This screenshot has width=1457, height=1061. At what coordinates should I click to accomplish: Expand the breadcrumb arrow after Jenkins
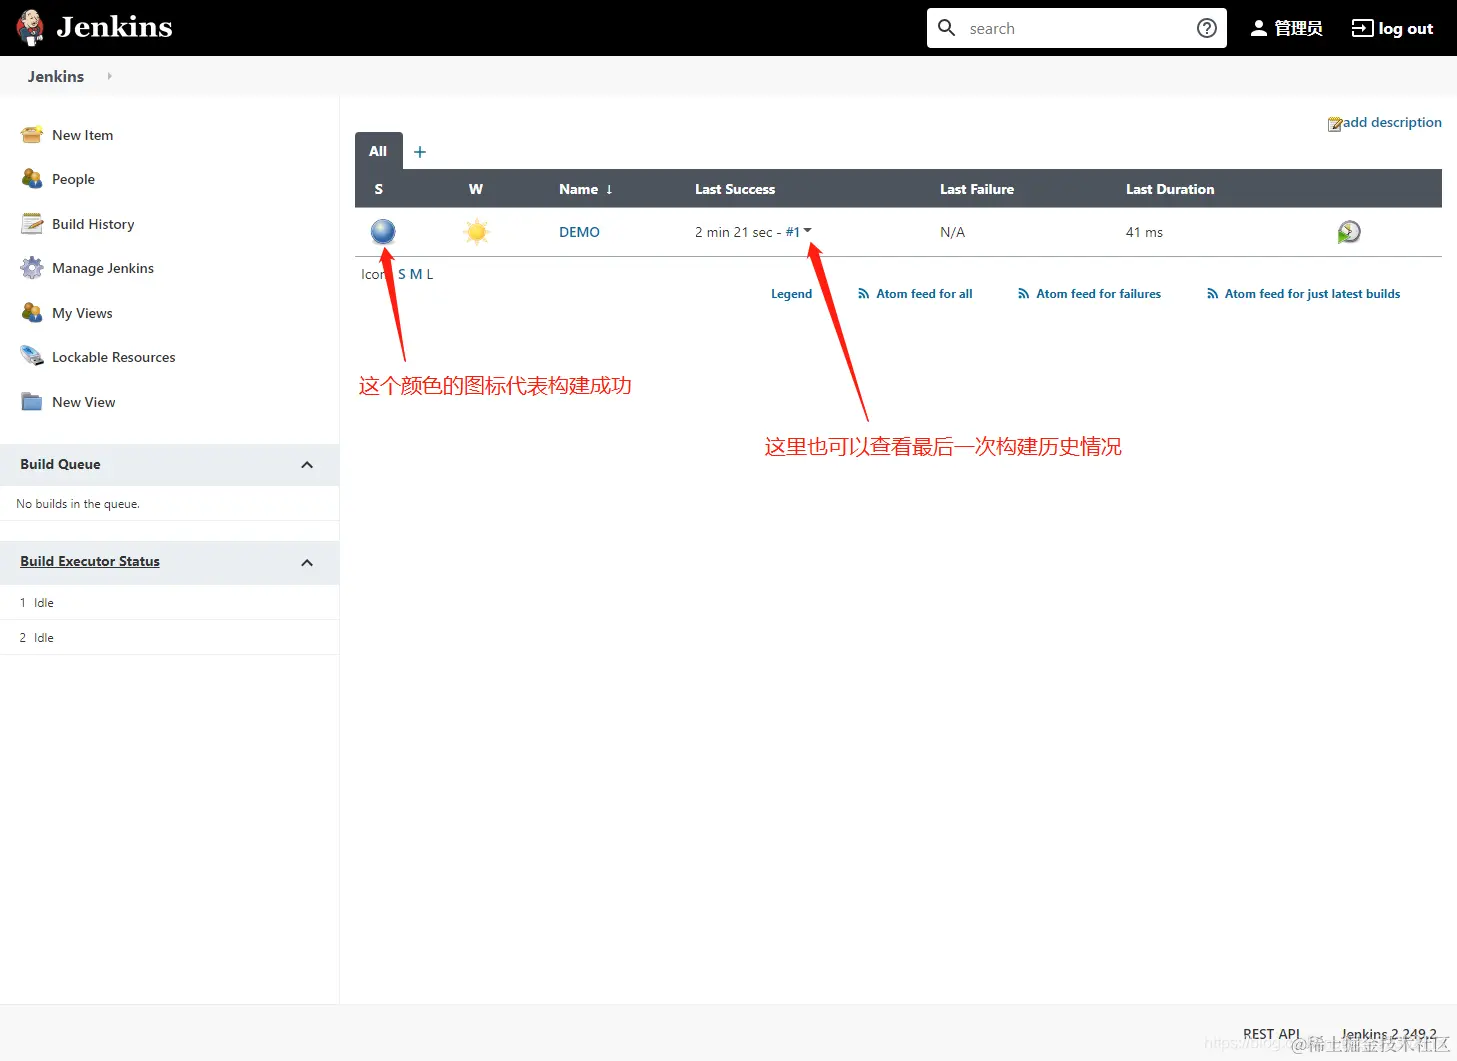pyautogui.click(x=109, y=76)
